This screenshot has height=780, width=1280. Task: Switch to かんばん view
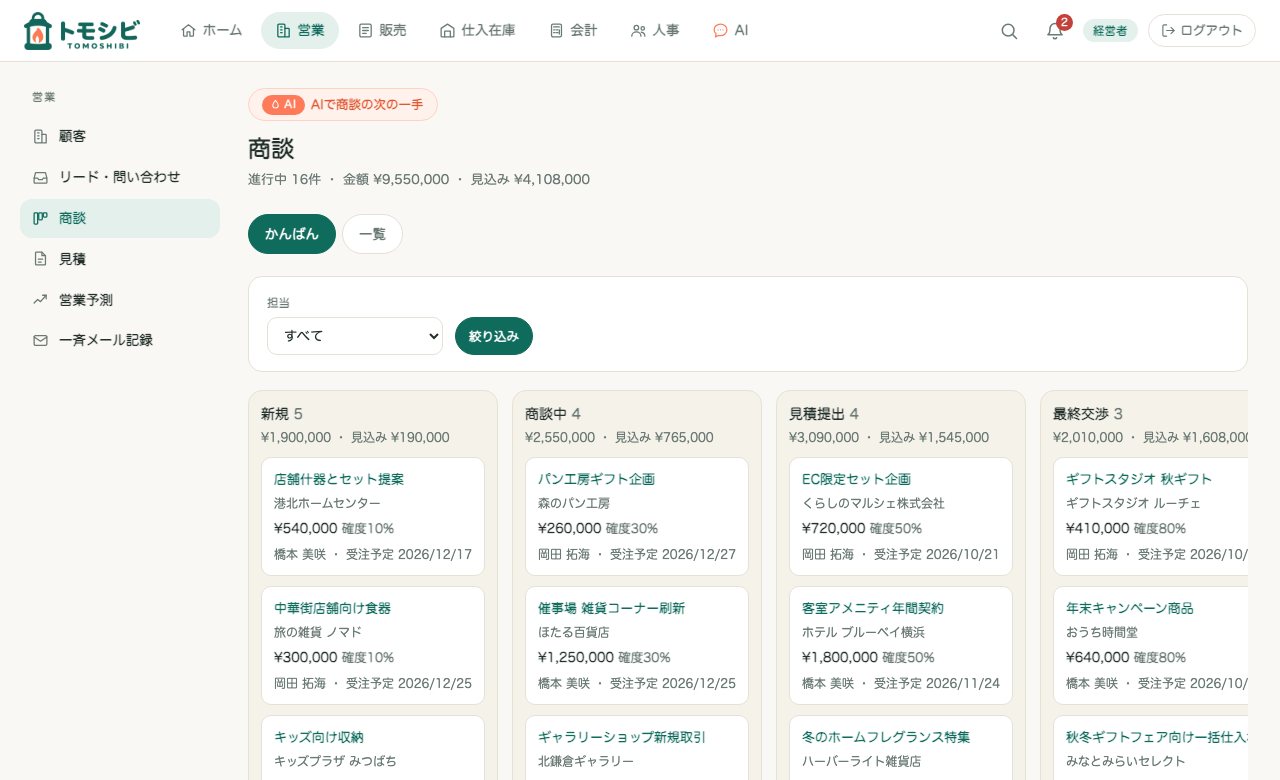(x=292, y=234)
